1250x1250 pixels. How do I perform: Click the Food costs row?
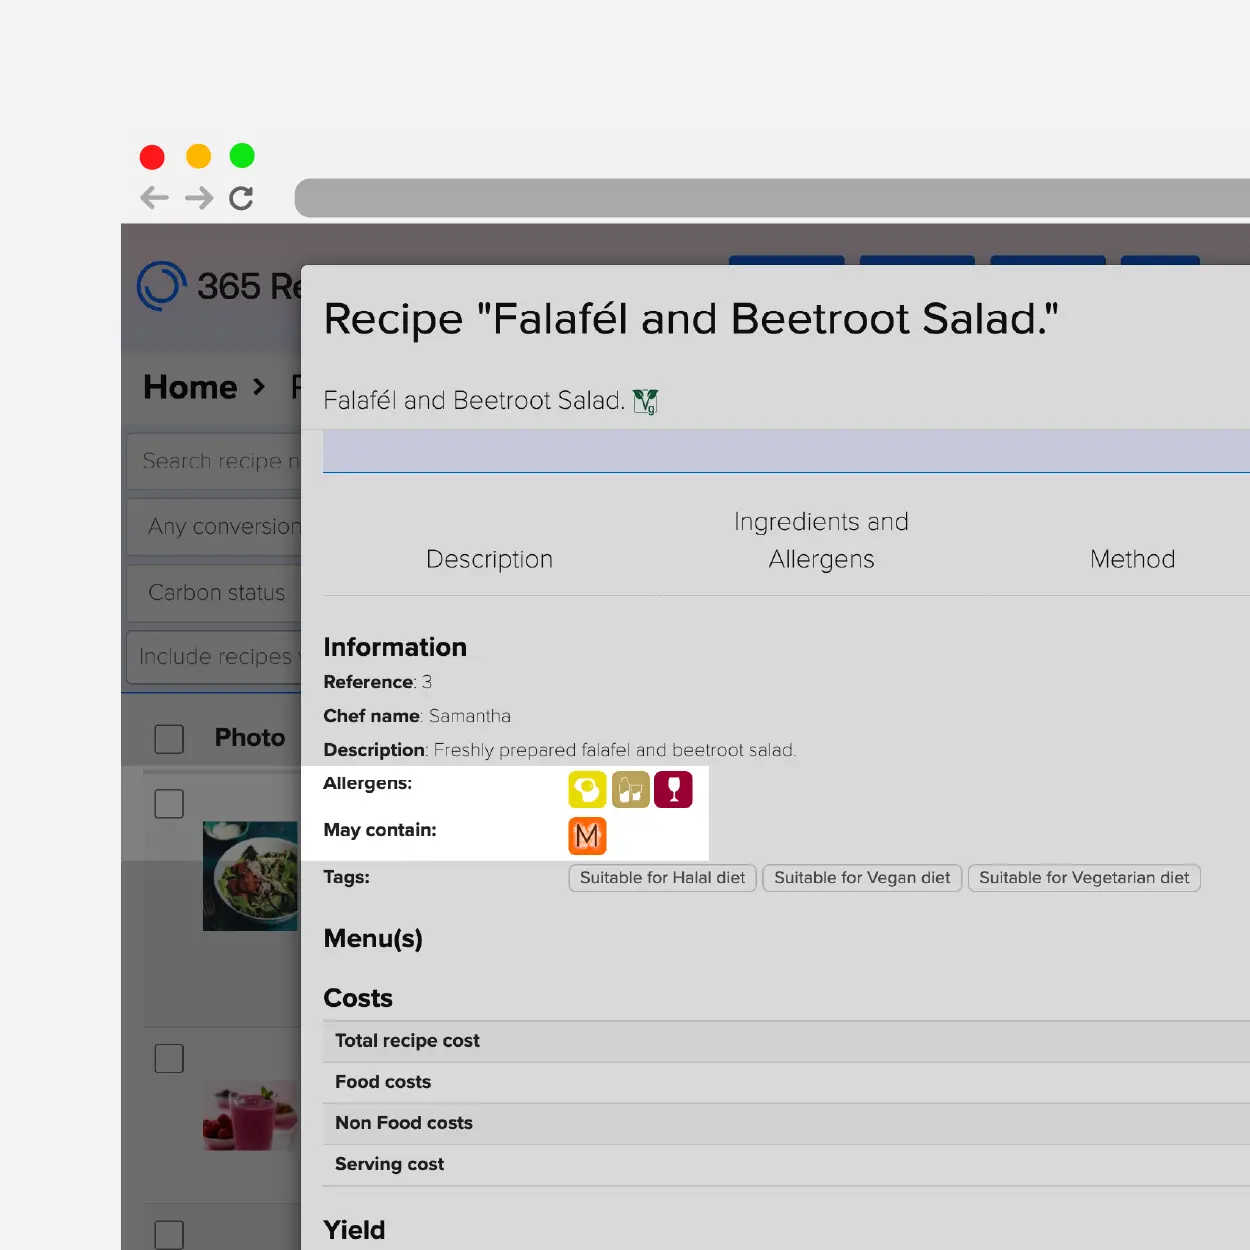(786, 1082)
